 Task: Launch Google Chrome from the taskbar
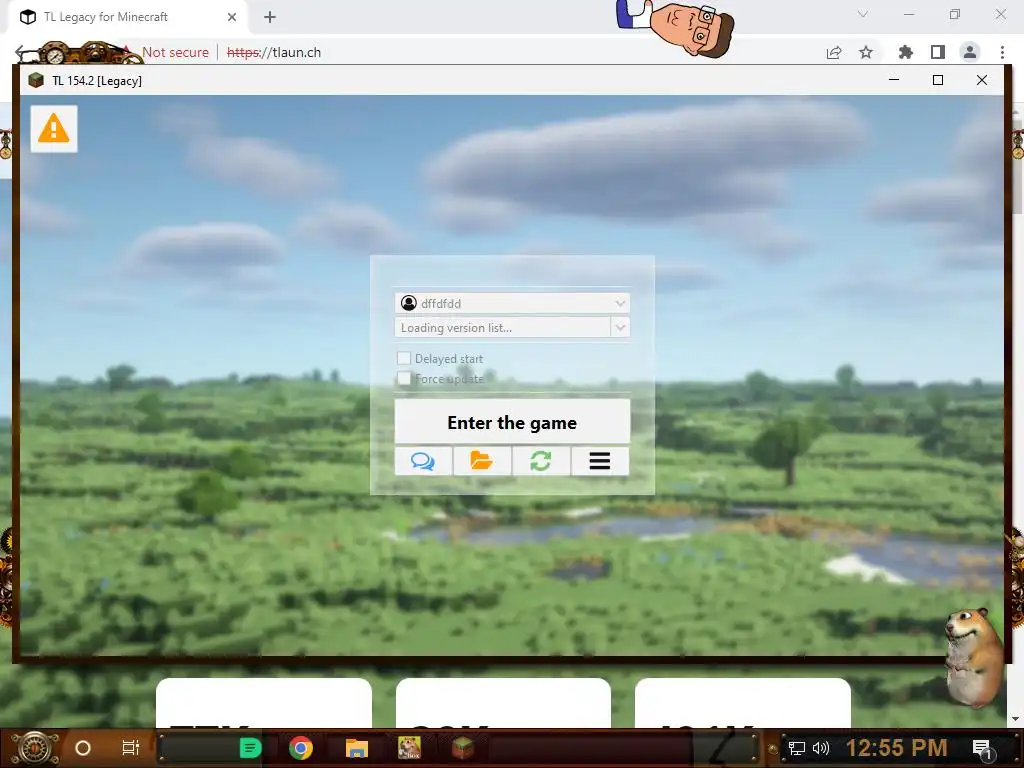coord(300,748)
